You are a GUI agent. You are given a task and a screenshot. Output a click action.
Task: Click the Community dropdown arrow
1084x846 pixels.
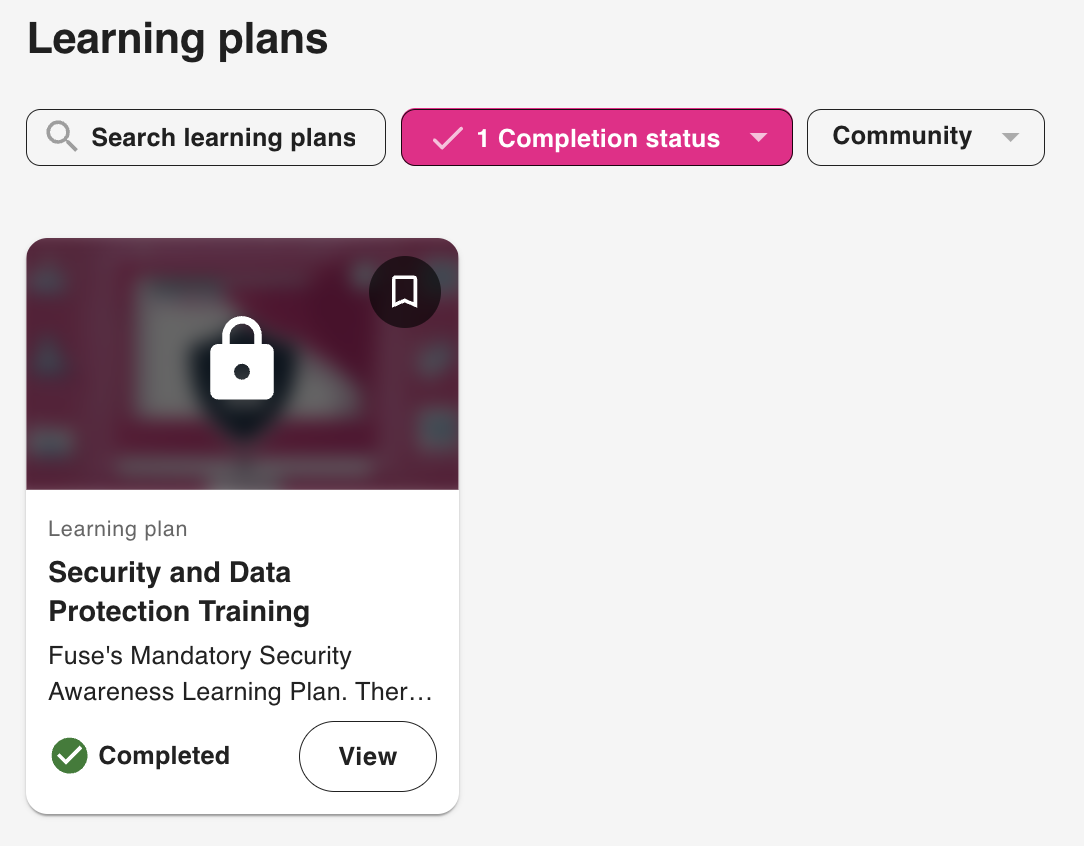[1010, 137]
